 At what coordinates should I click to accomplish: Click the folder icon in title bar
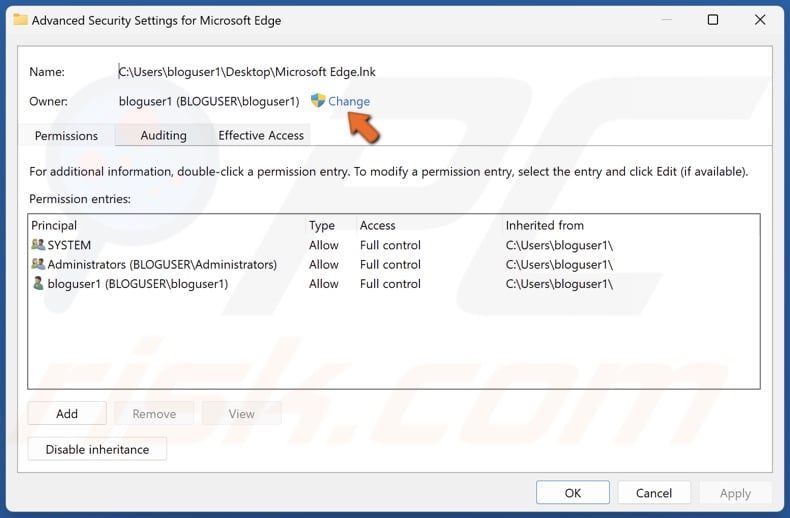click(20, 20)
